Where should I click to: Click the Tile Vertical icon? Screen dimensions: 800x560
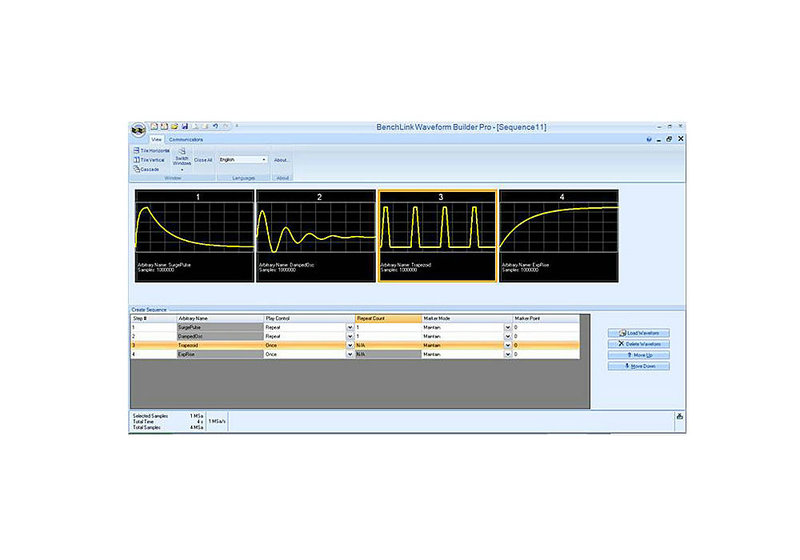[137, 160]
